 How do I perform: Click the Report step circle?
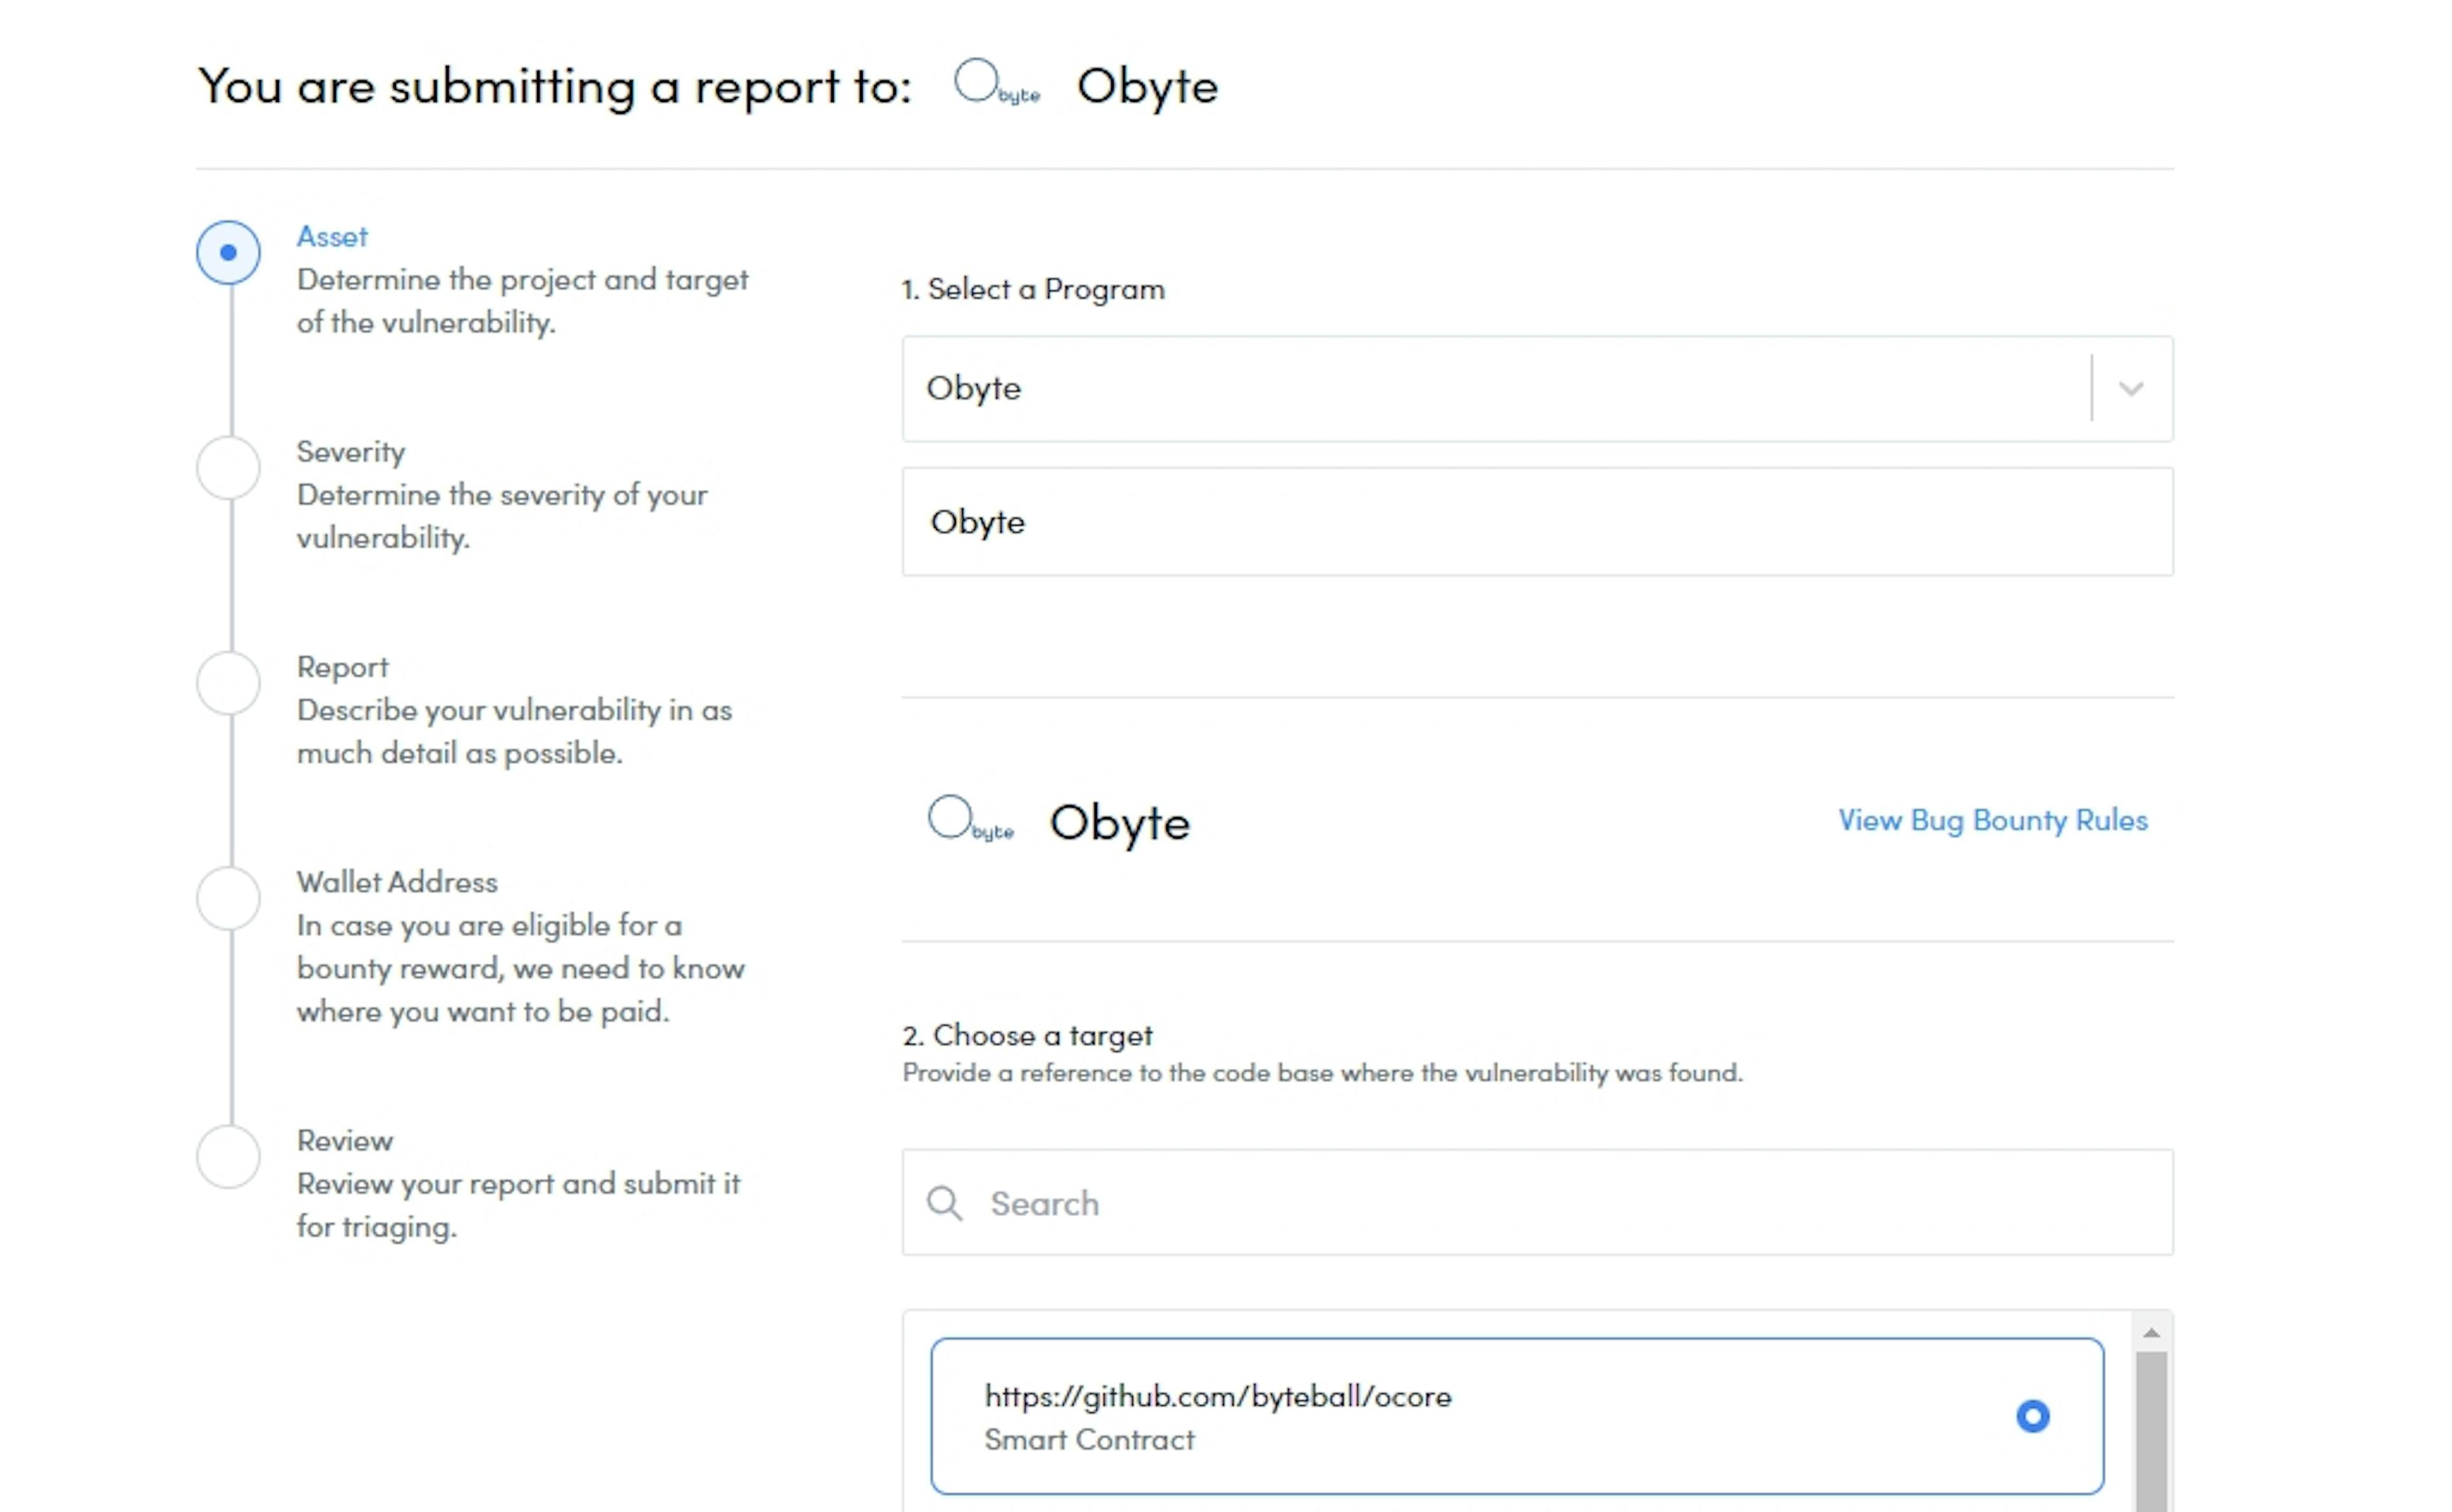[x=228, y=683]
